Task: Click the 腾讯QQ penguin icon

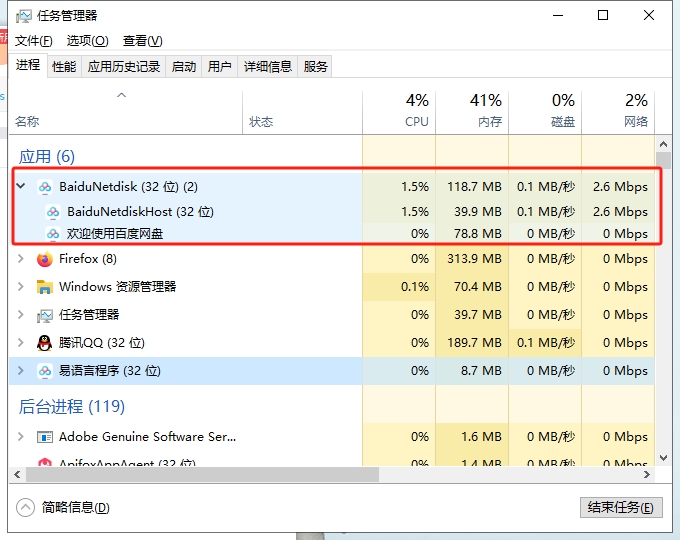Action: coord(44,343)
